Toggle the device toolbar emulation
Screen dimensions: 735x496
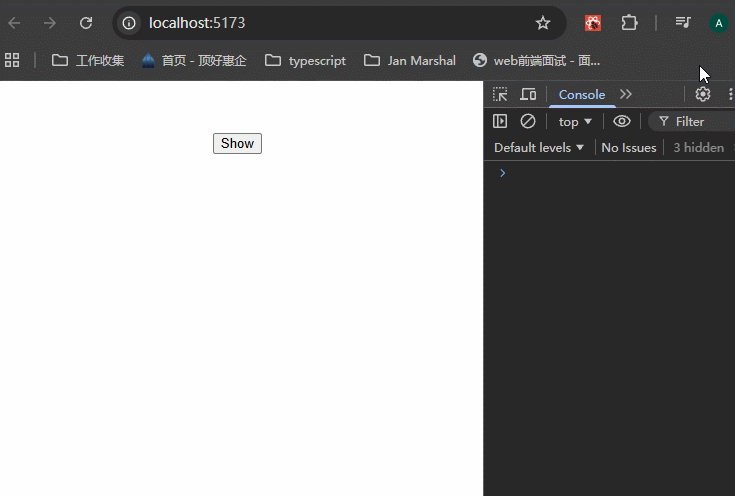[x=528, y=94]
